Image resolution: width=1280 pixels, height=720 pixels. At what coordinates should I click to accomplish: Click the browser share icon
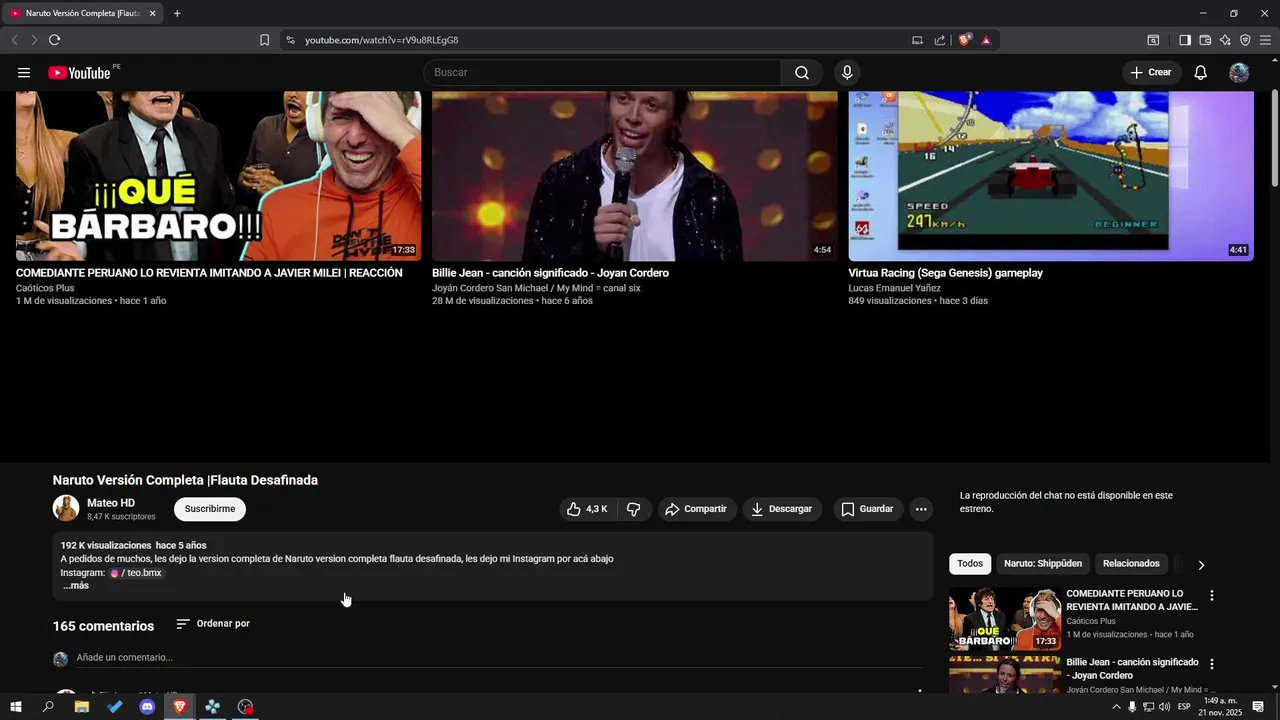point(940,40)
